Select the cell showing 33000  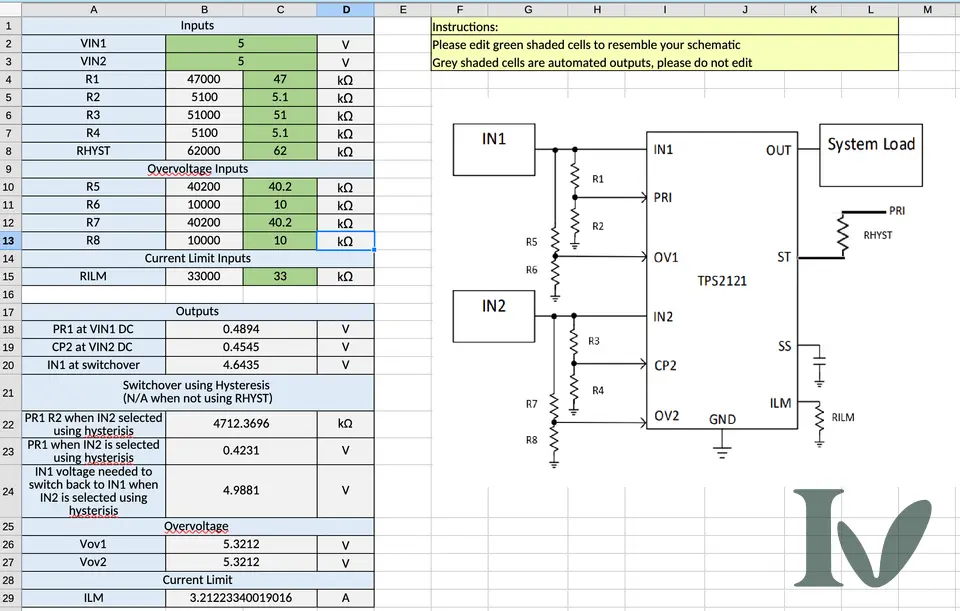[x=204, y=276]
